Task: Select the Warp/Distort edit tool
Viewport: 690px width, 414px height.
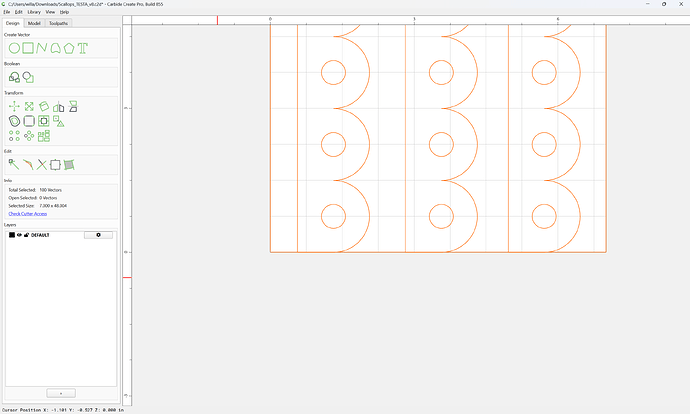Action: (69, 165)
